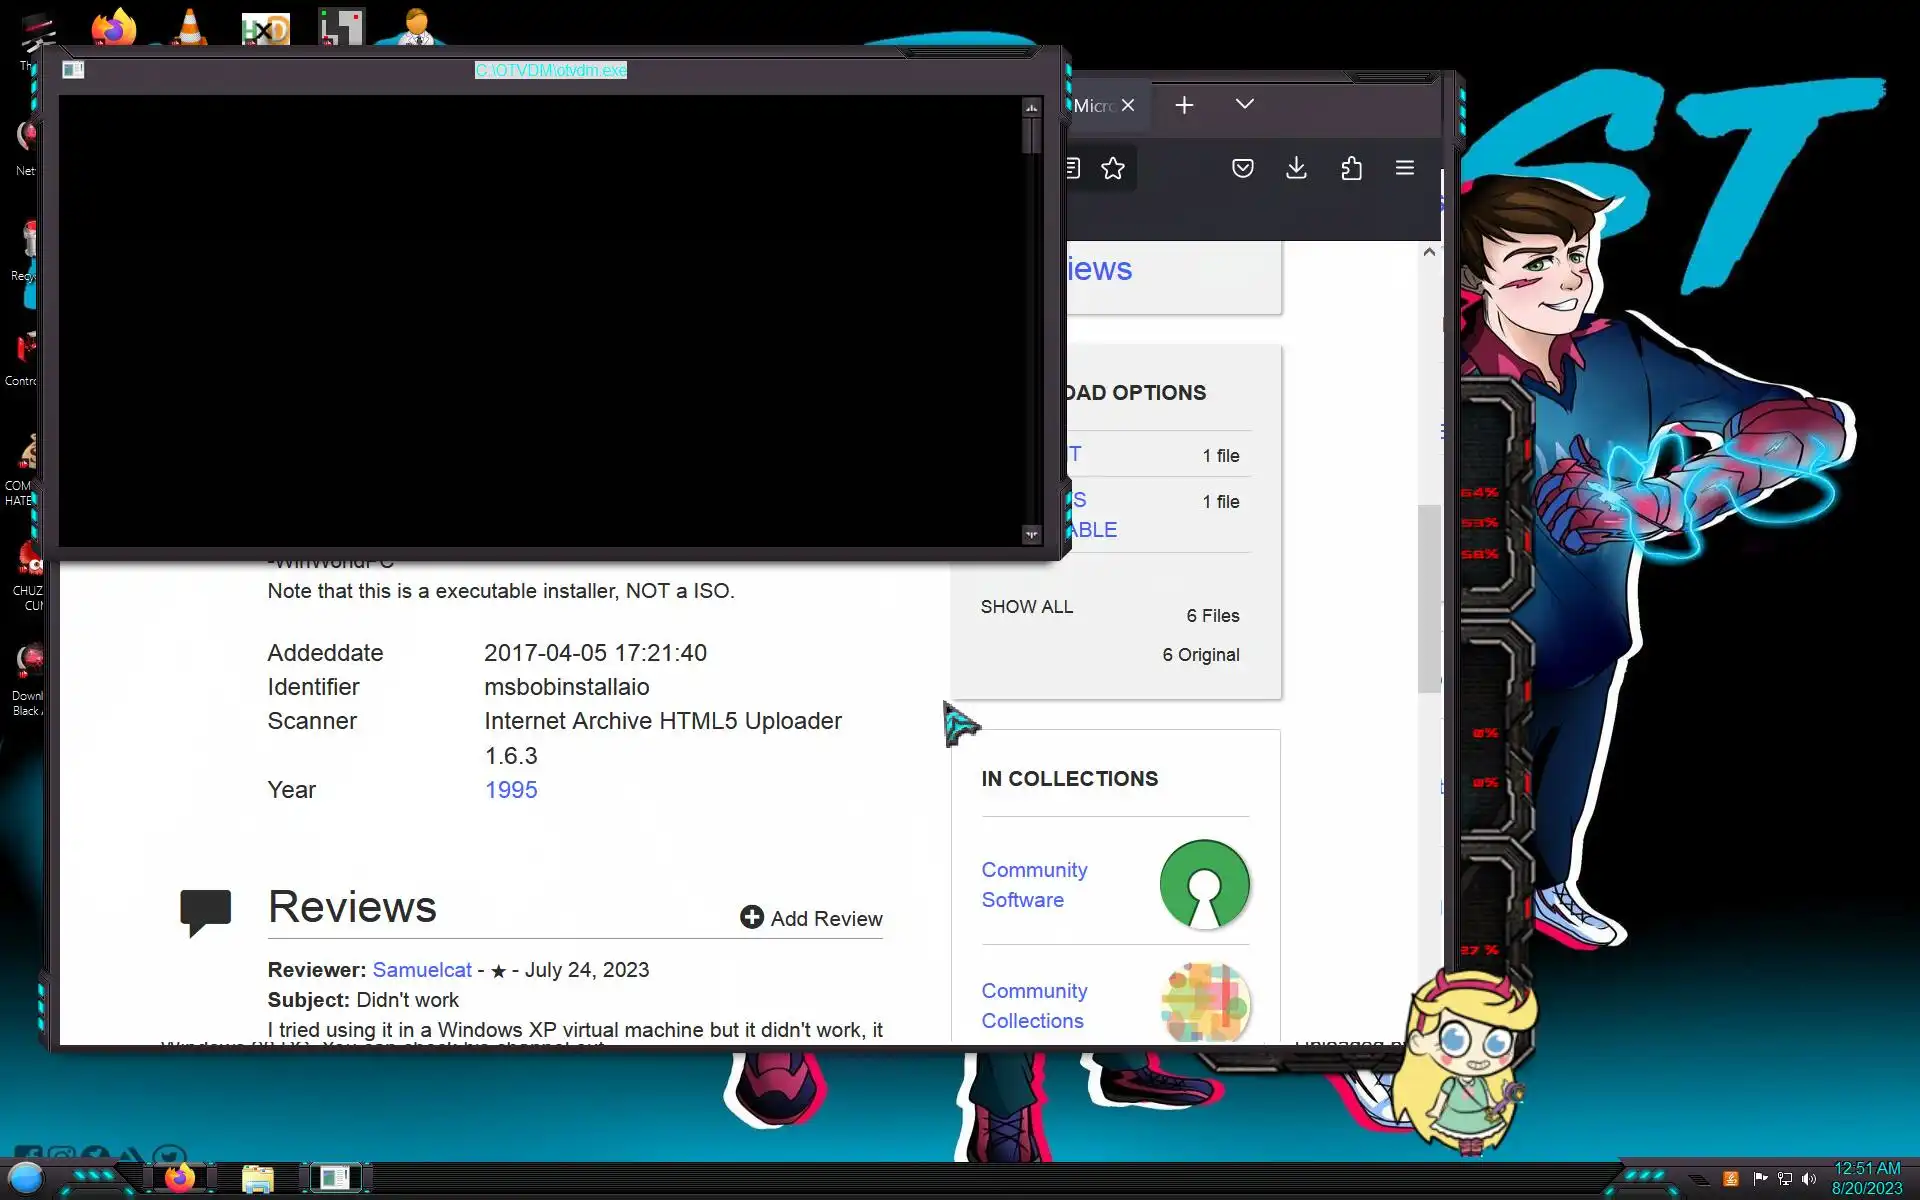
Task: Click the console window's scroll down arrow
Action: click(x=1031, y=535)
